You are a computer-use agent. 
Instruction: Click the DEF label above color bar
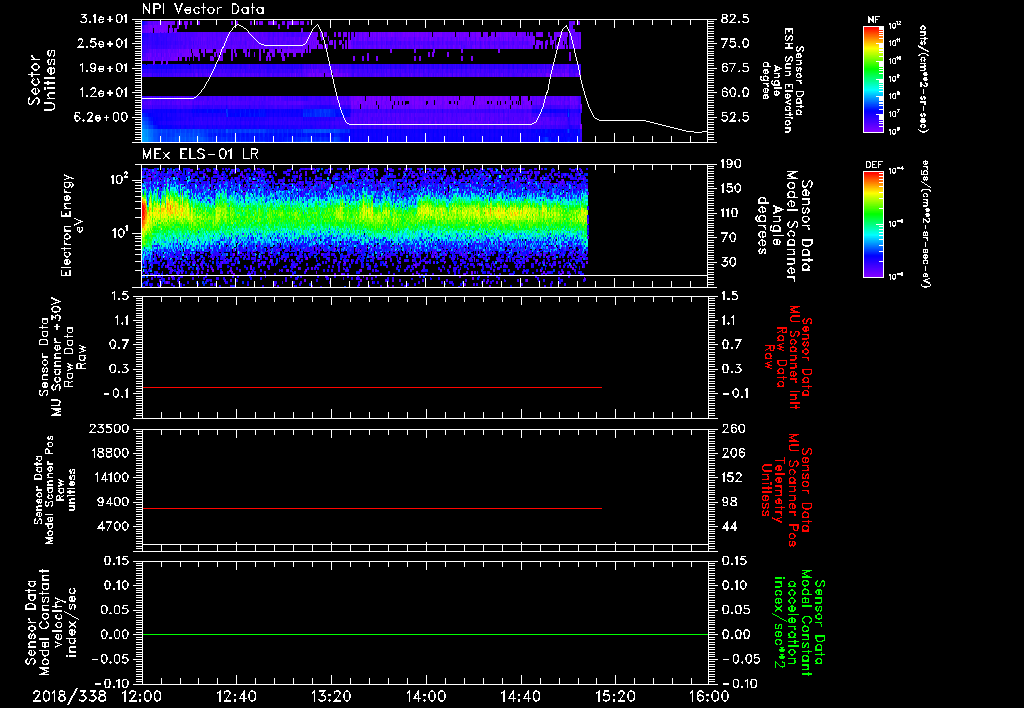coord(873,165)
